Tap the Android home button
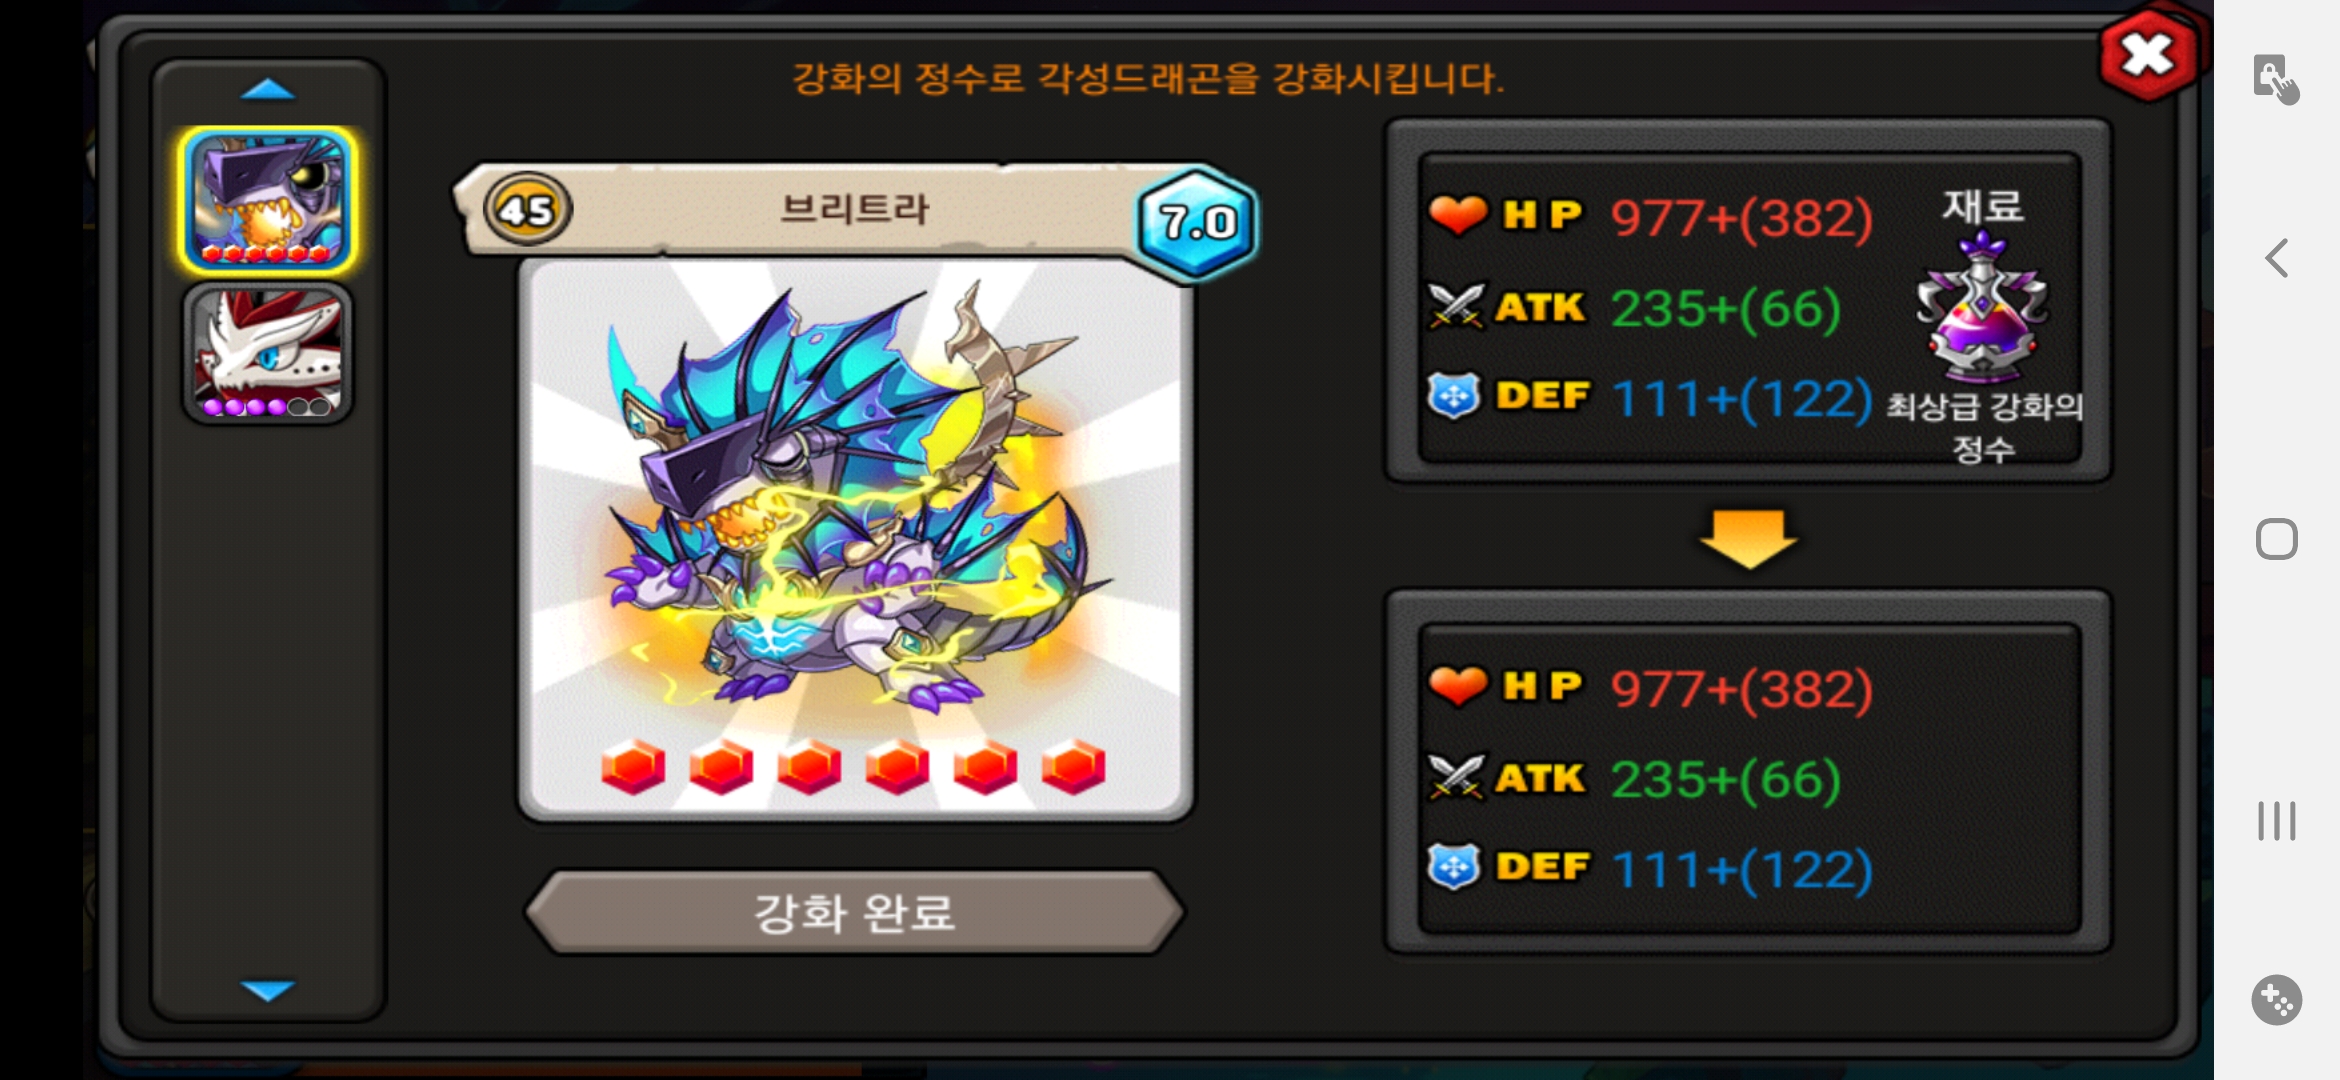2340x1080 pixels. pyautogui.click(x=2277, y=540)
